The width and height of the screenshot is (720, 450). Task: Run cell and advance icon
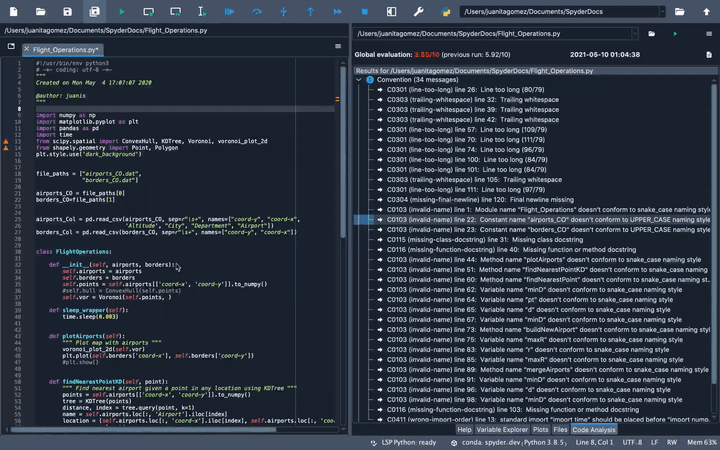[x=175, y=11]
